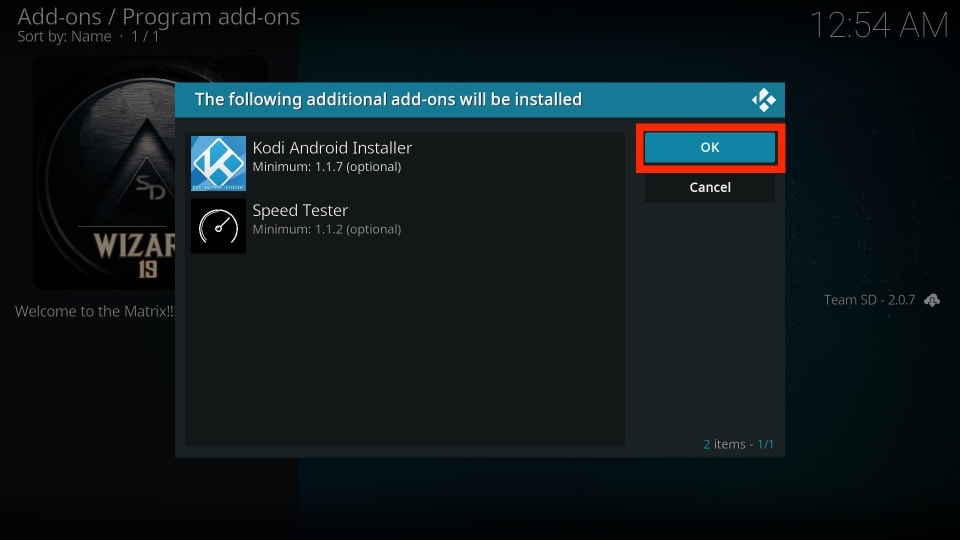Highlight the Speed Tester entry name
The image size is (960, 540).
(300, 211)
